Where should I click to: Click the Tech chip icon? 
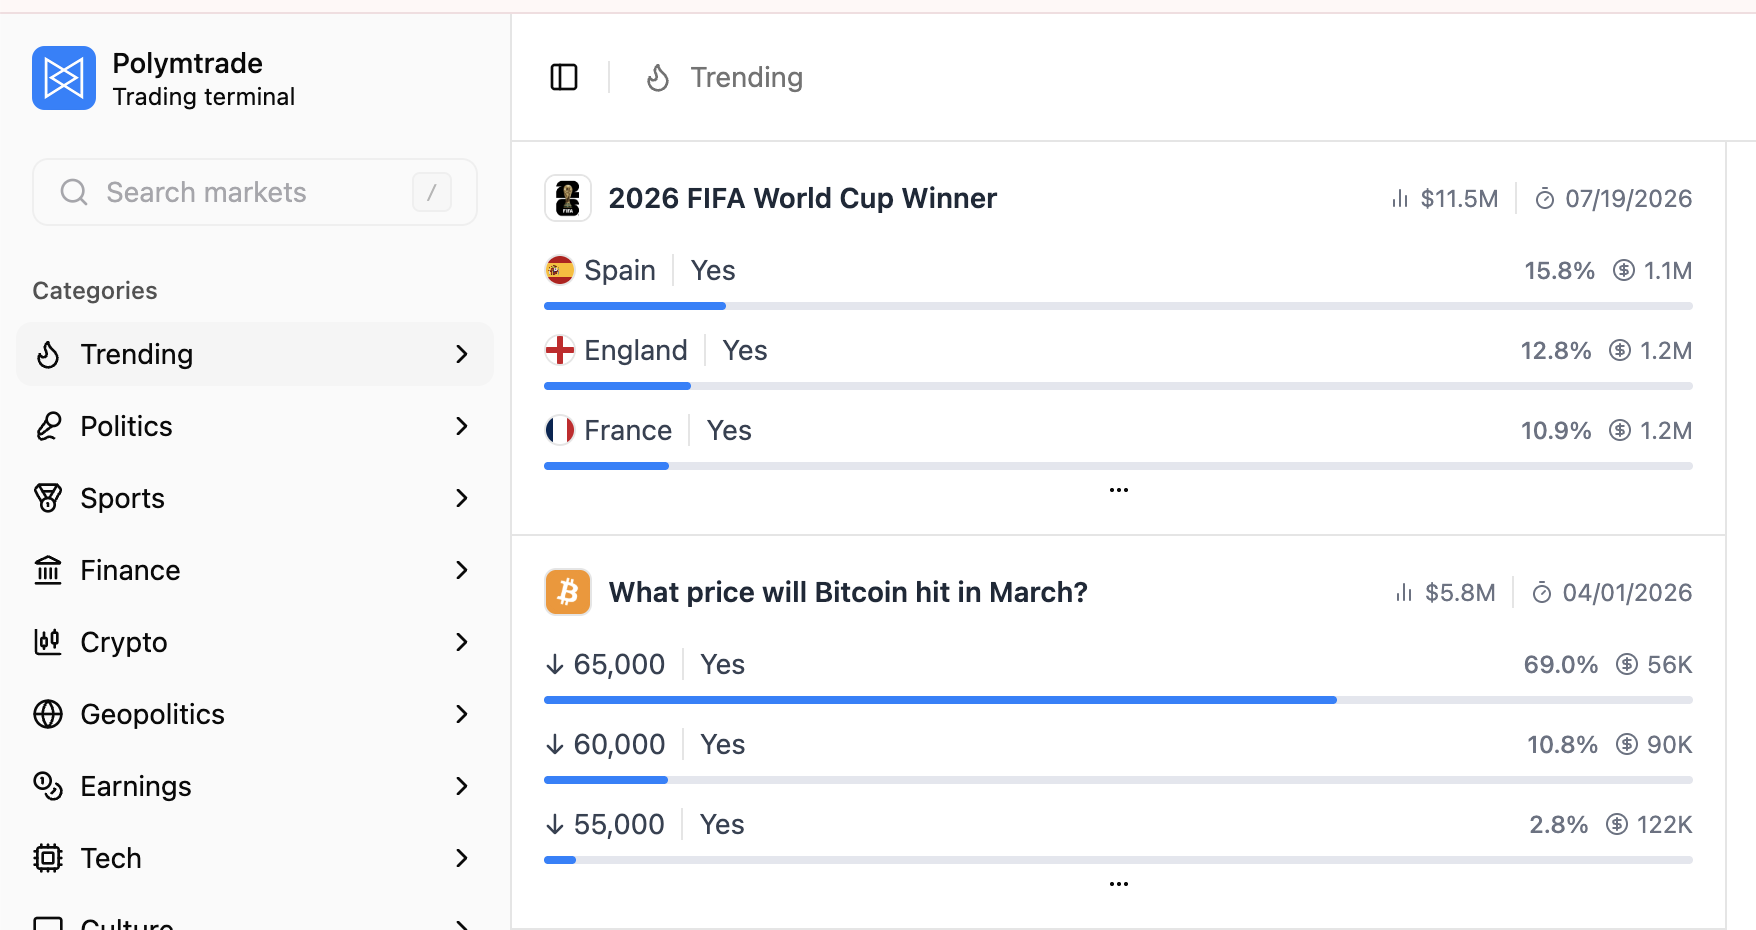[x=47, y=857]
